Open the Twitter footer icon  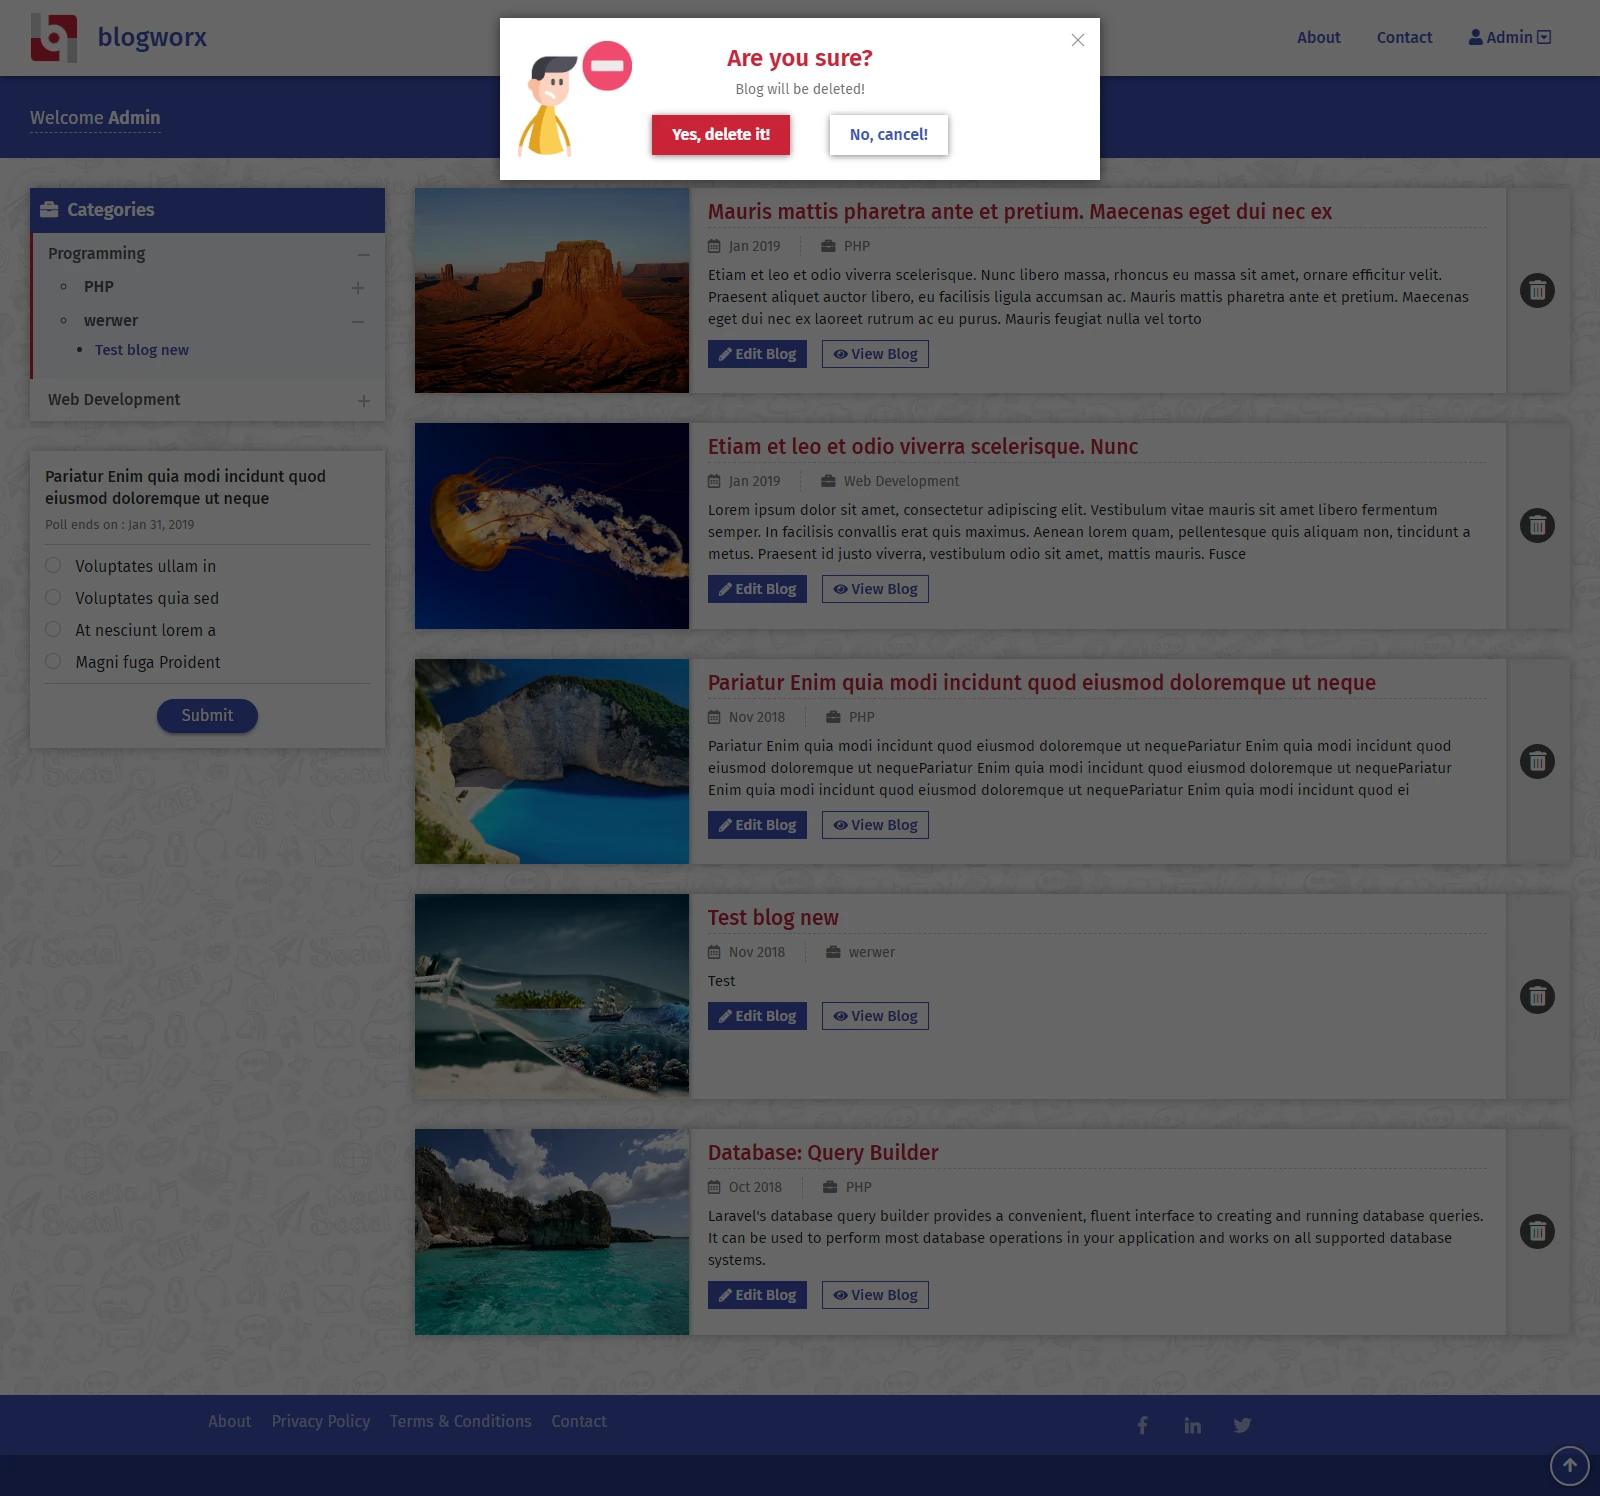tap(1242, 1425)
